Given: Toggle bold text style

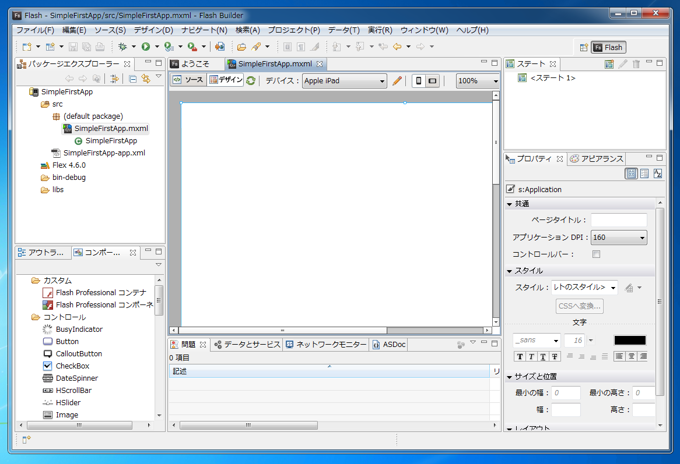Looking at the screenshot, I should point(520,356).
